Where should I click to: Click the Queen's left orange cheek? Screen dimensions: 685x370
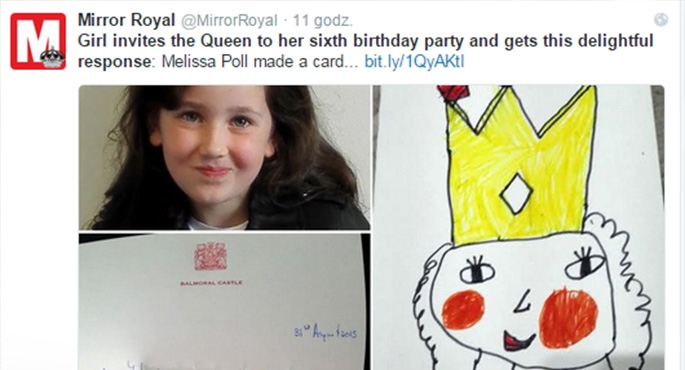[x=464, y=309]
